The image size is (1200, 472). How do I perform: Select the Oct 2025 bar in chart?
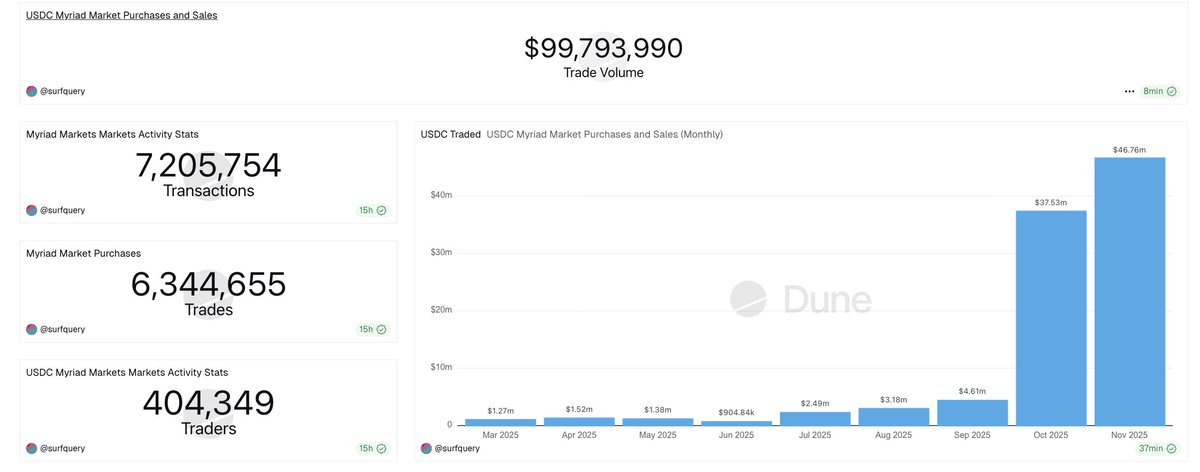[1051, 318]
